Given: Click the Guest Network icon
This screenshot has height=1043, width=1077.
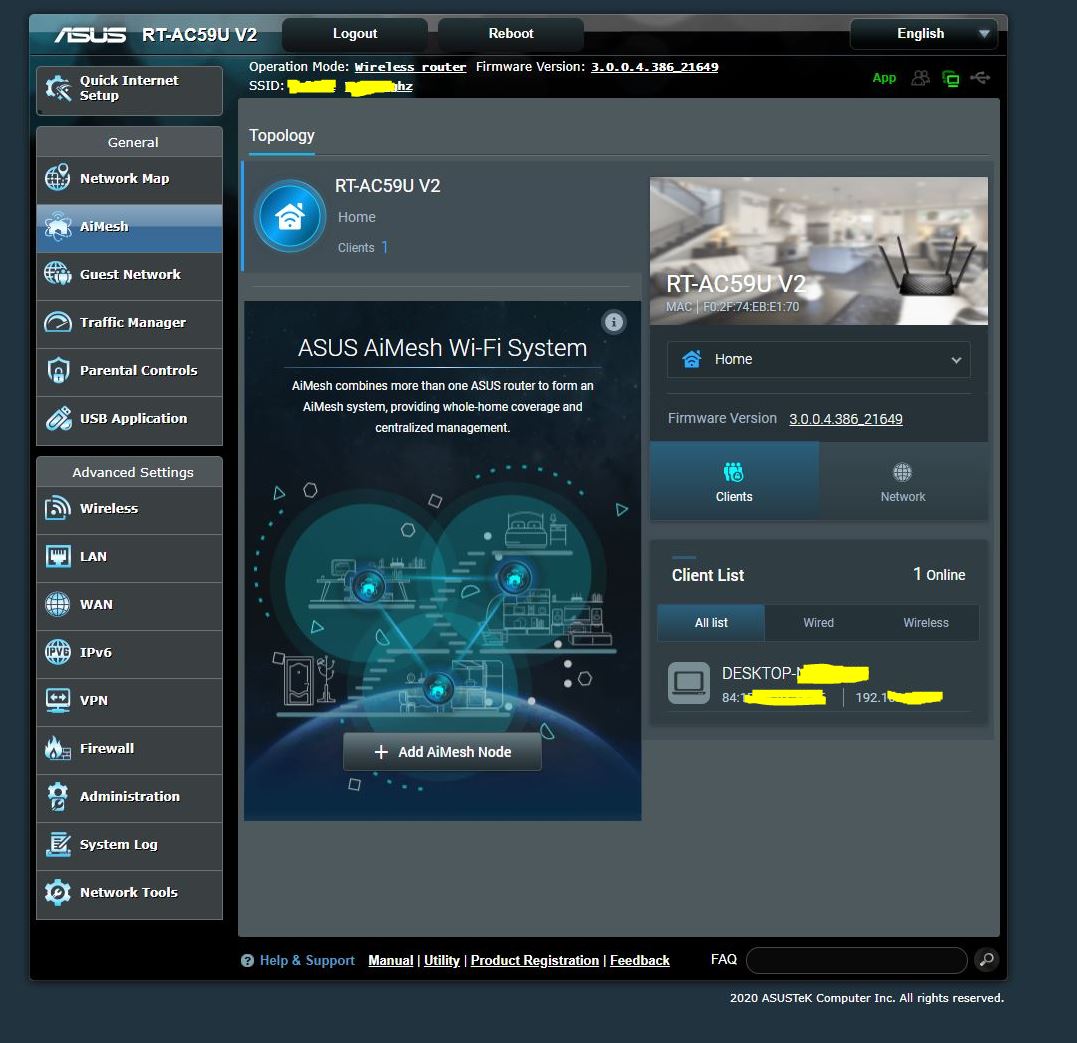Looking at the screenshot, I should point(58,274).
